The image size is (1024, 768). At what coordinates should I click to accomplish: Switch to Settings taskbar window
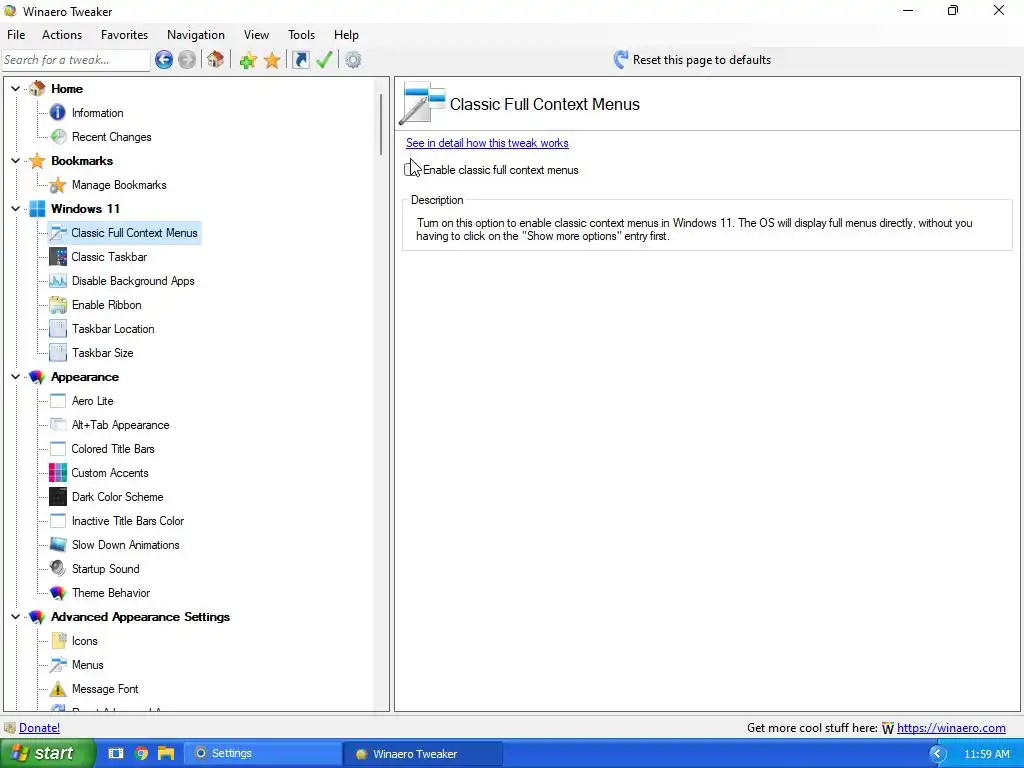(263, 754)
